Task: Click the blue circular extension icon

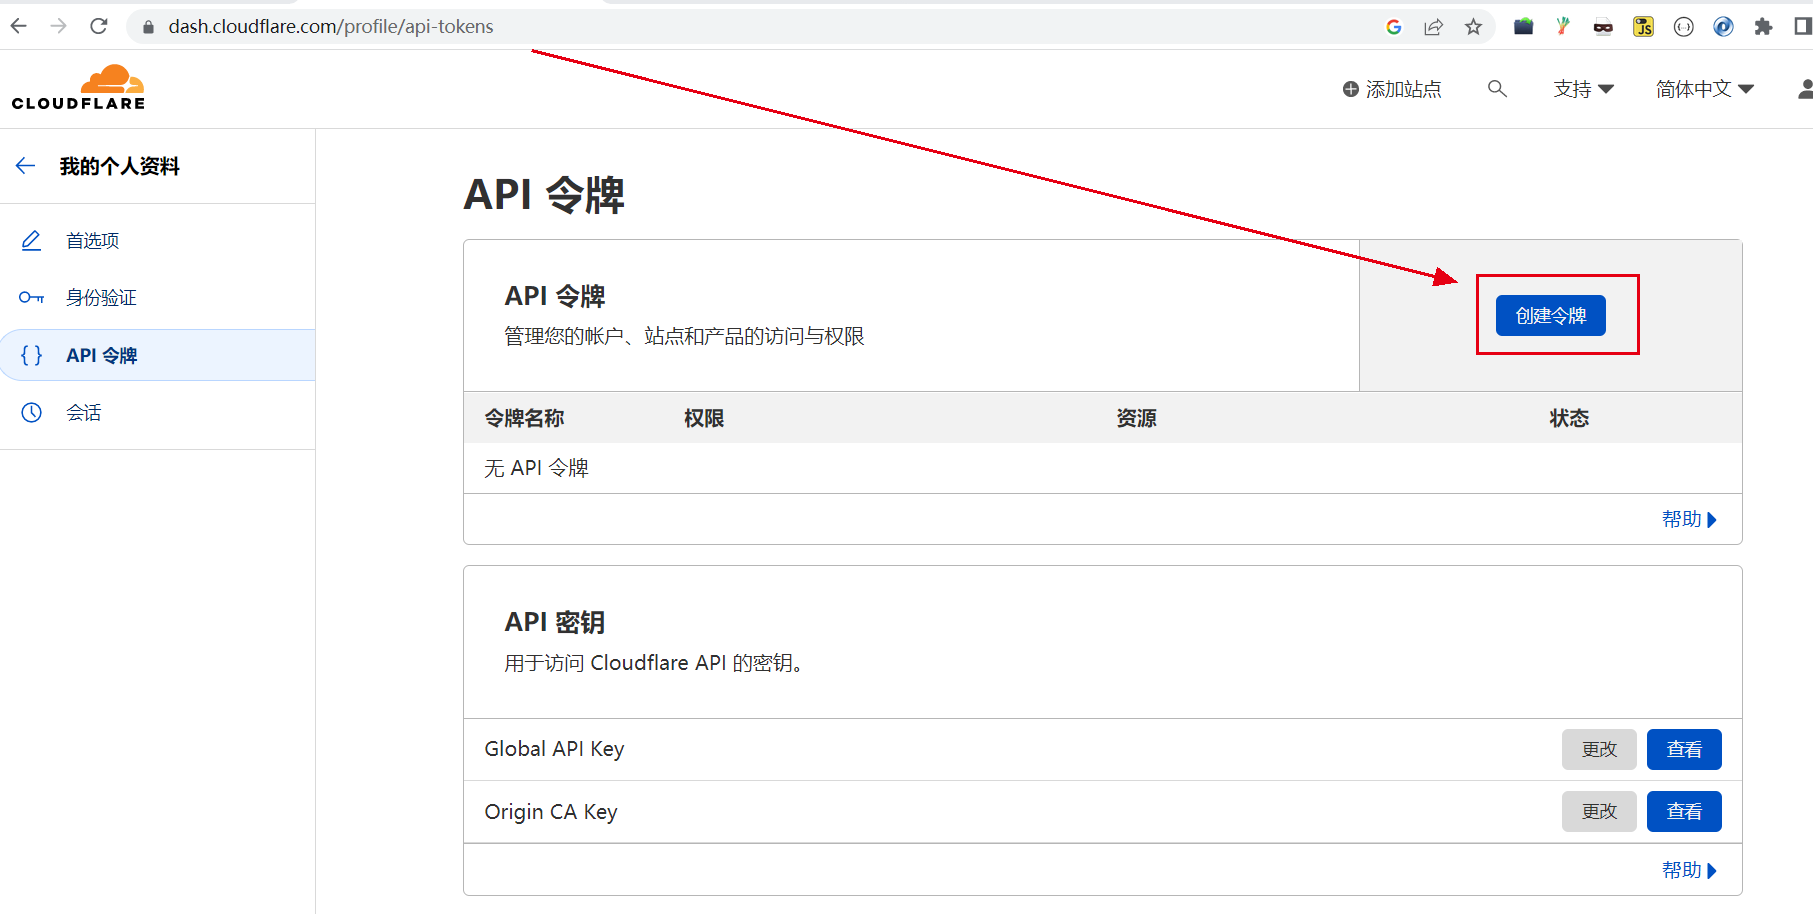Action: [x=1724, y=27]
